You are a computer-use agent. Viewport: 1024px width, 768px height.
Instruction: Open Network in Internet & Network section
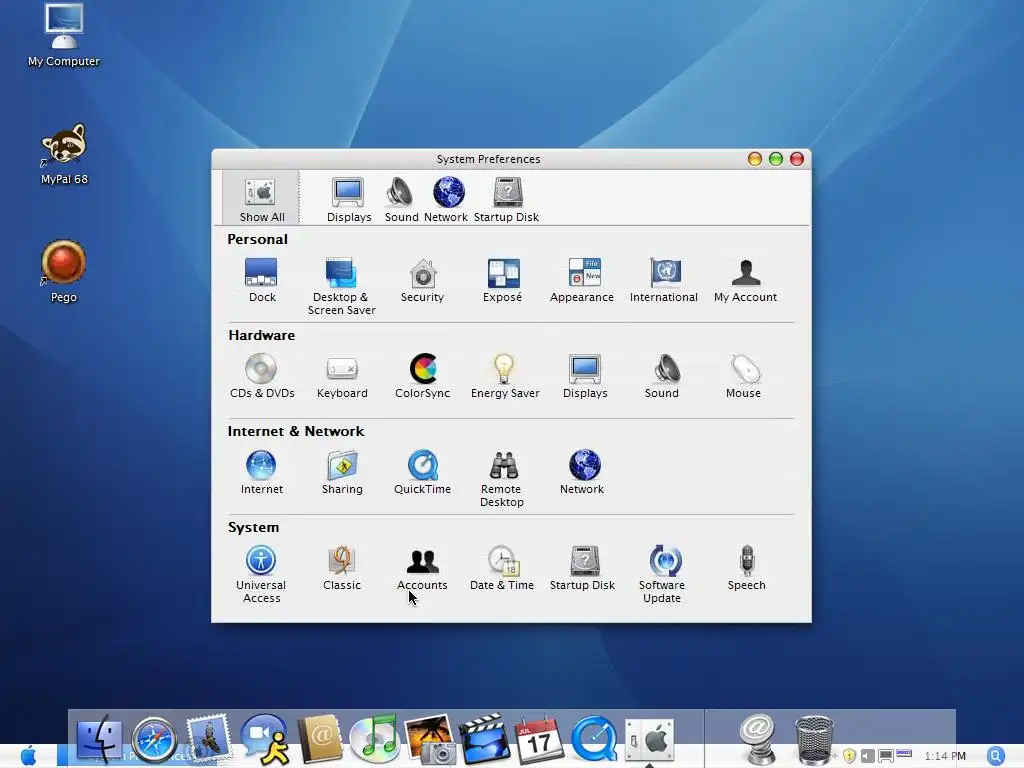pyautogui.click(x=583, y=472)
